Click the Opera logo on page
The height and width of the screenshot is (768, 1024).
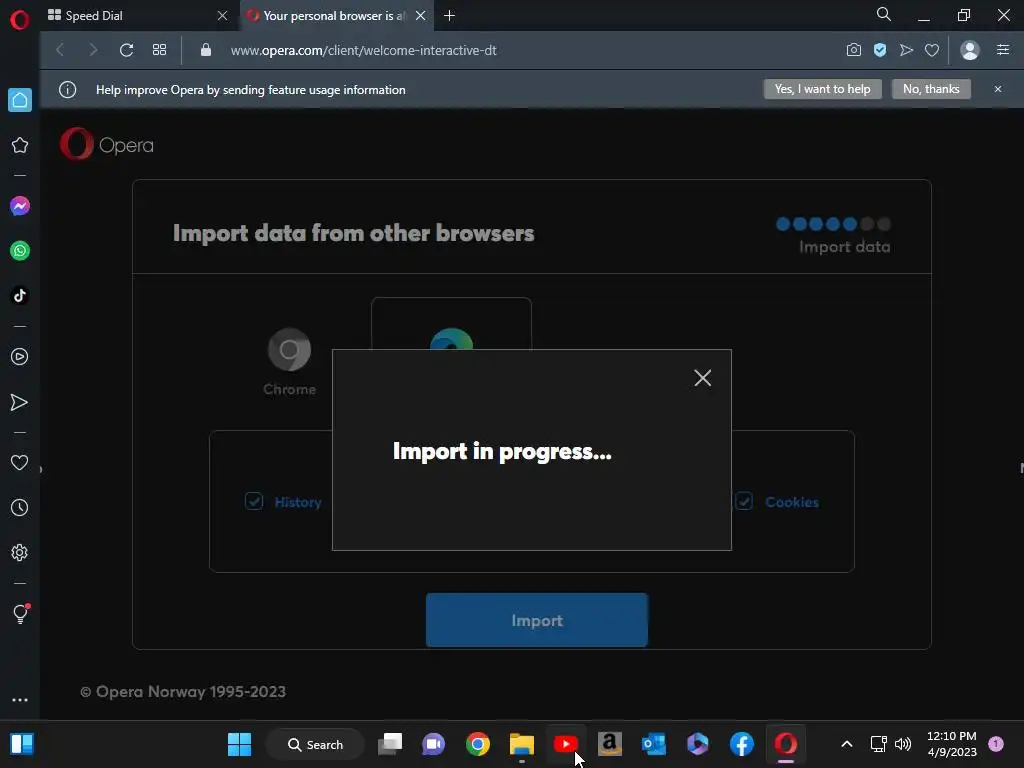point(106,144)
